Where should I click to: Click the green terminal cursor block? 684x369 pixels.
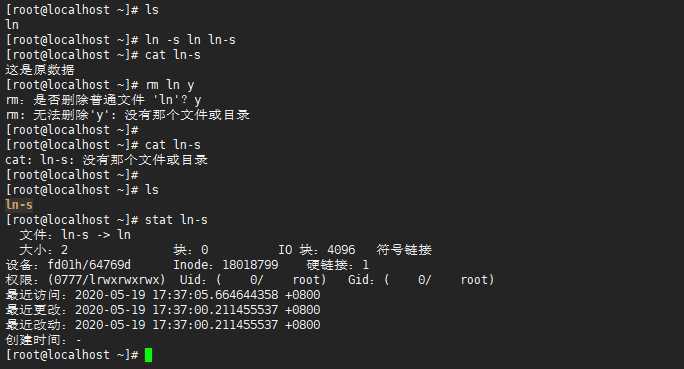coord(148,355)
